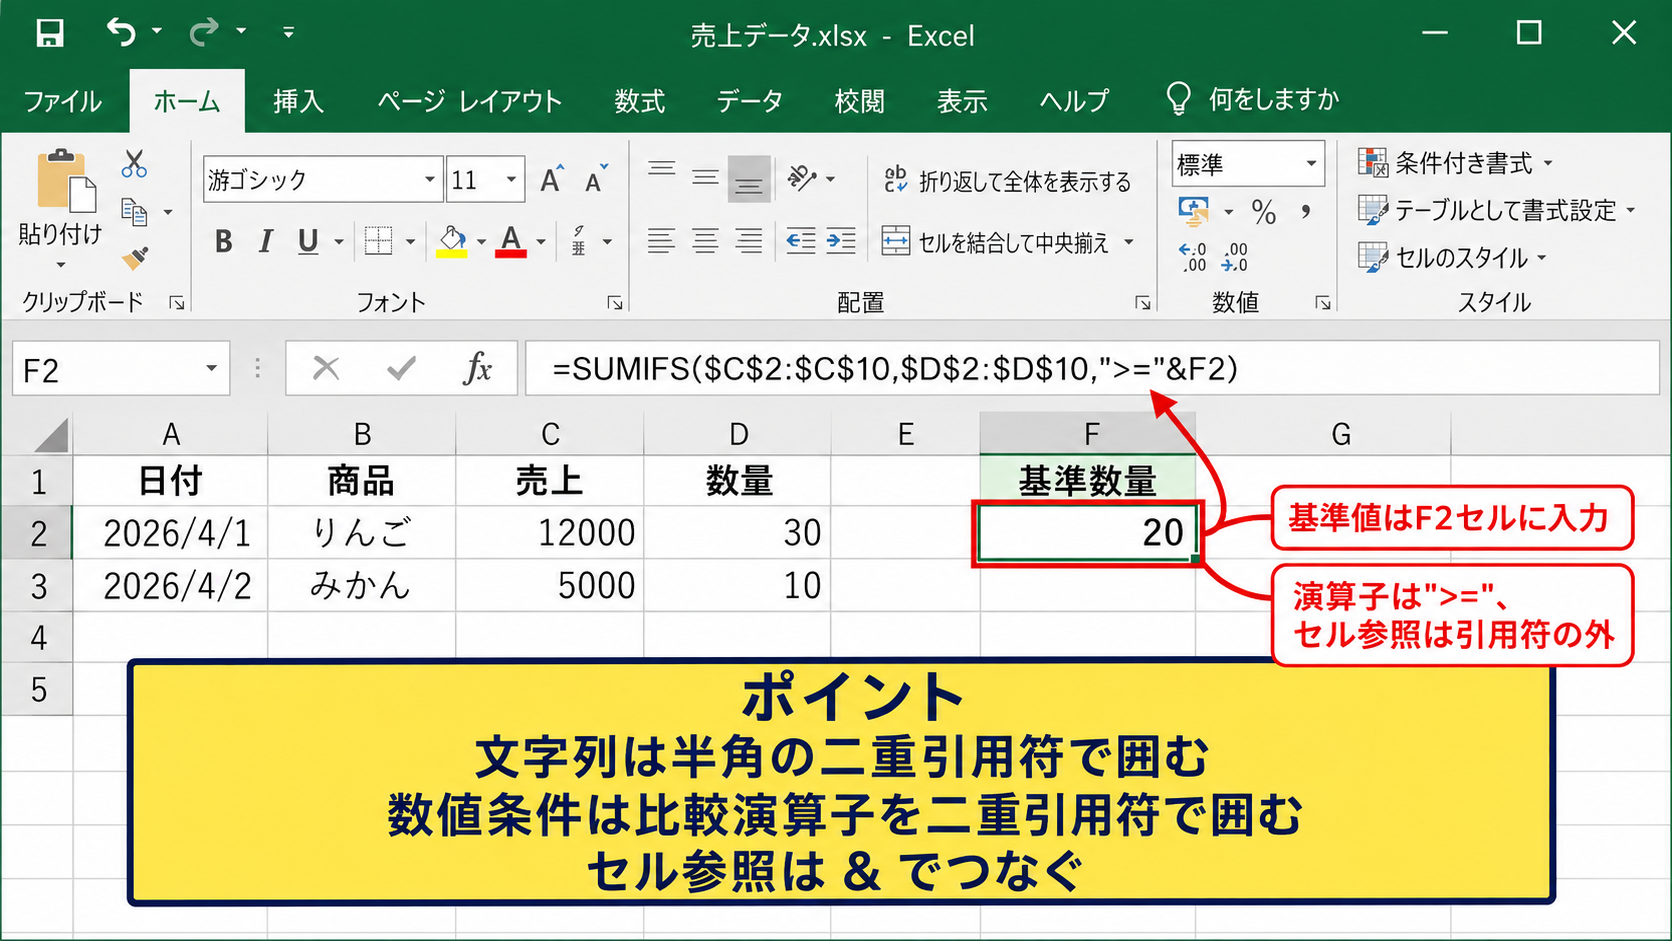Toggle wrap text (折り返して全体を表示する)

1007,181
